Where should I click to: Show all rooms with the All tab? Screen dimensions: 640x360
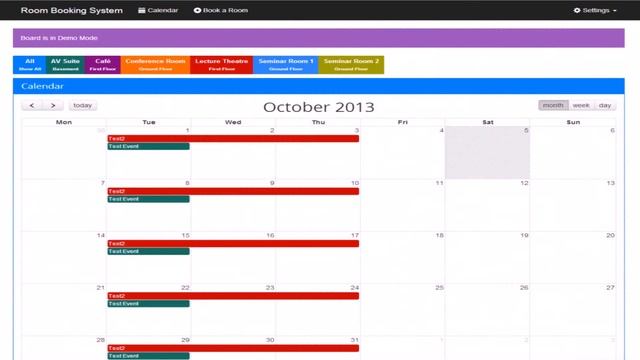click(30, 64)
